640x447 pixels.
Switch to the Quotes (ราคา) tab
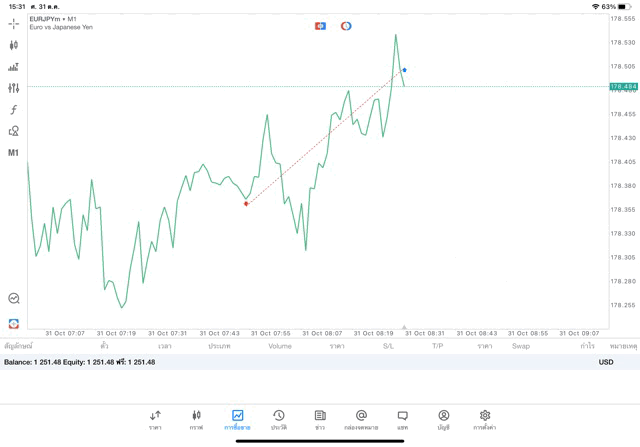155,419
